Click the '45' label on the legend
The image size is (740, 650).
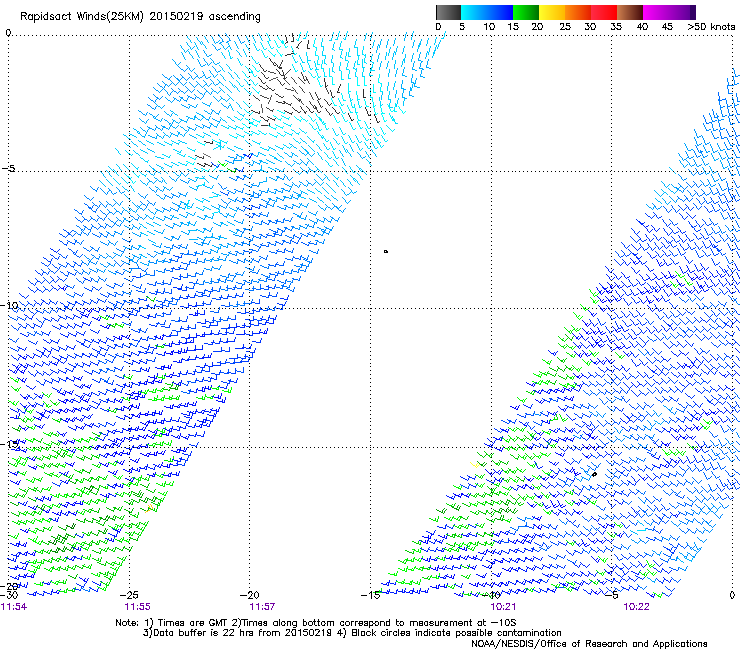(x=667, y=27)
